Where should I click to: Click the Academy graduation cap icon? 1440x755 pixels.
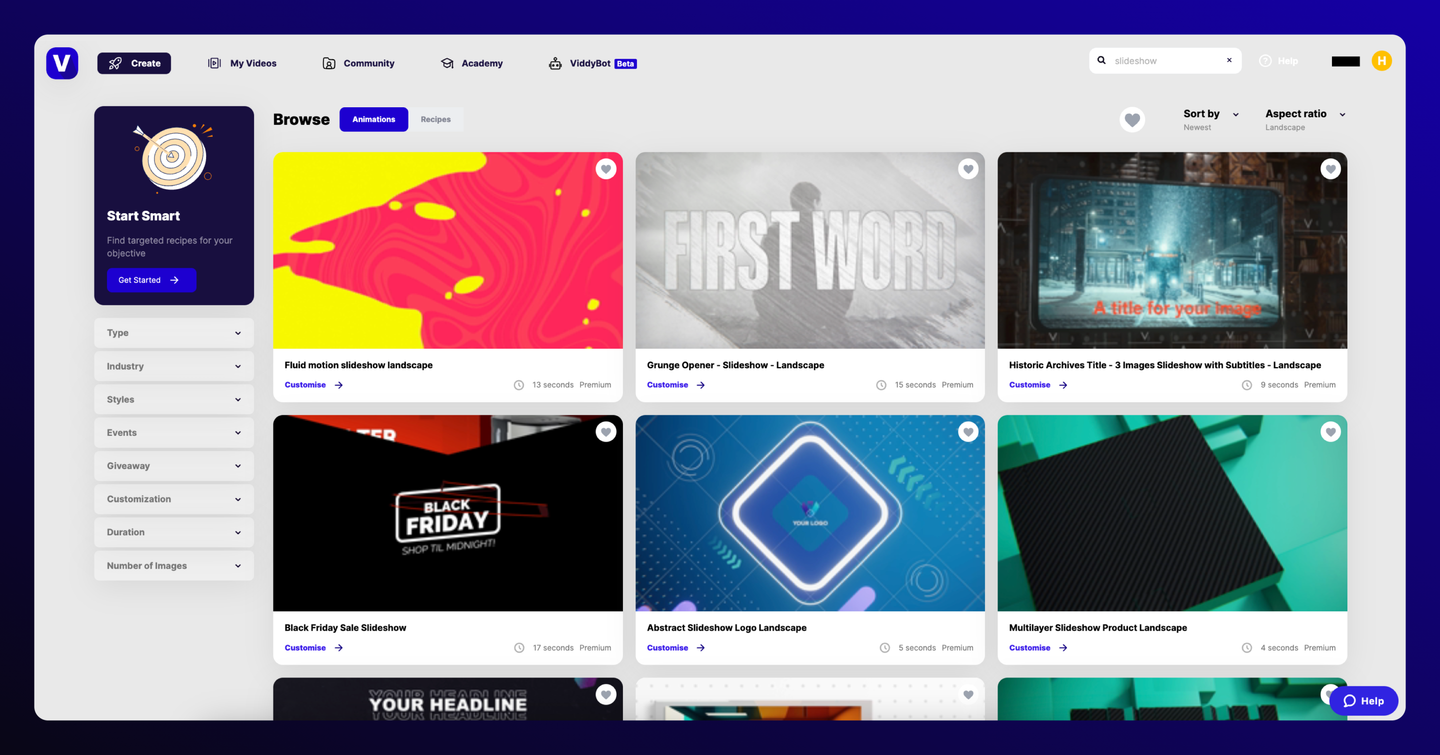point(447,63)
